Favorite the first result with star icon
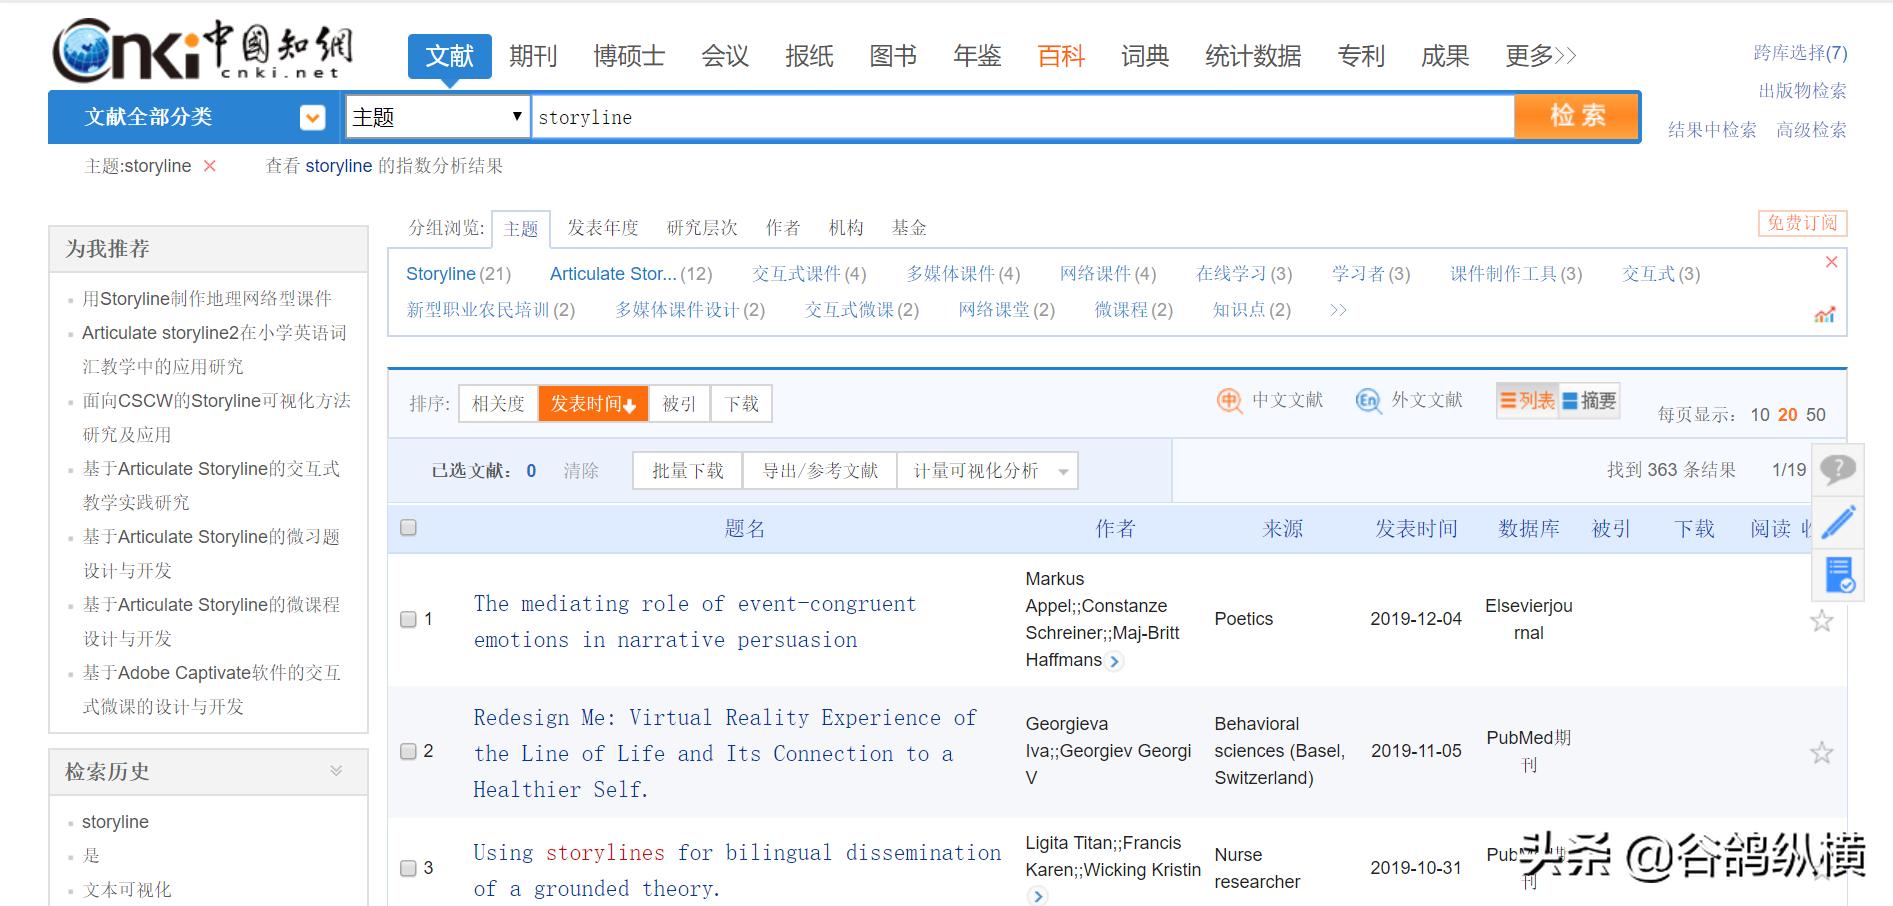This screenshot has height=906, width=1893. point(1821,621)
